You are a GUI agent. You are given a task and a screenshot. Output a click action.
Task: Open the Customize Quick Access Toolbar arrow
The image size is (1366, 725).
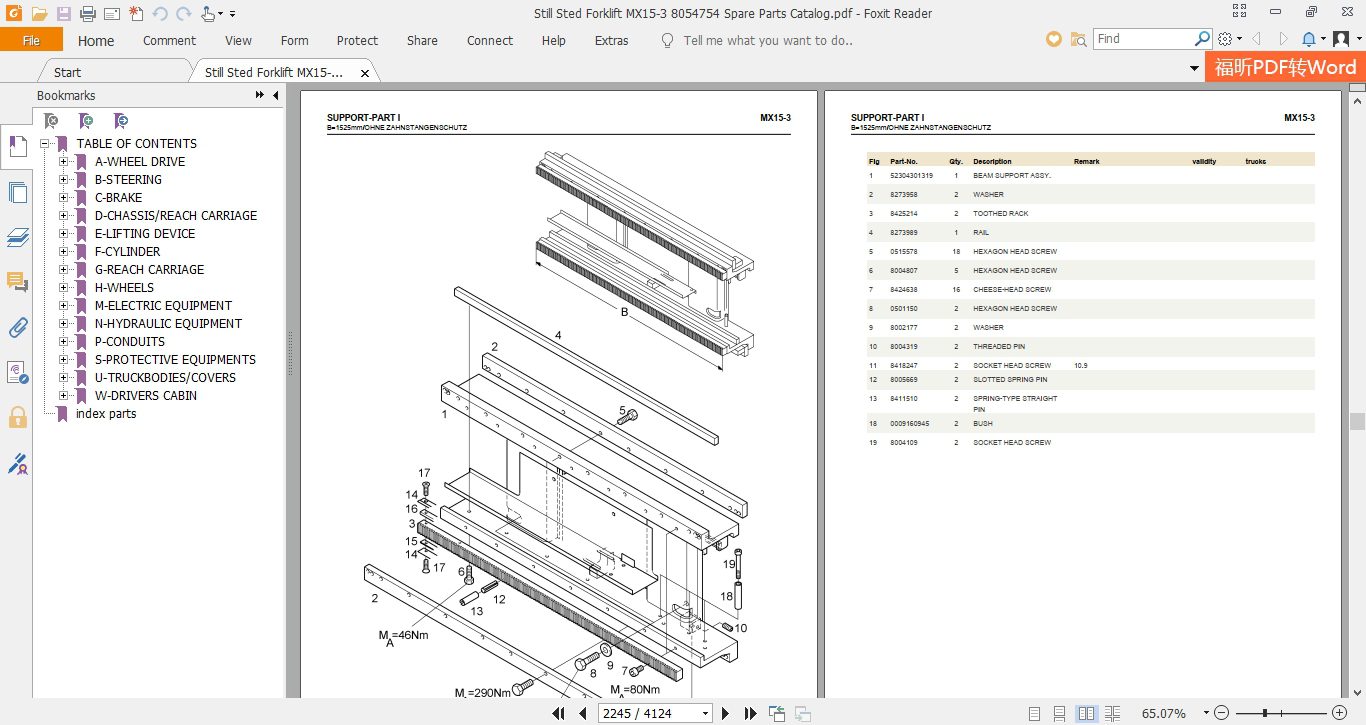coord(233,14)
